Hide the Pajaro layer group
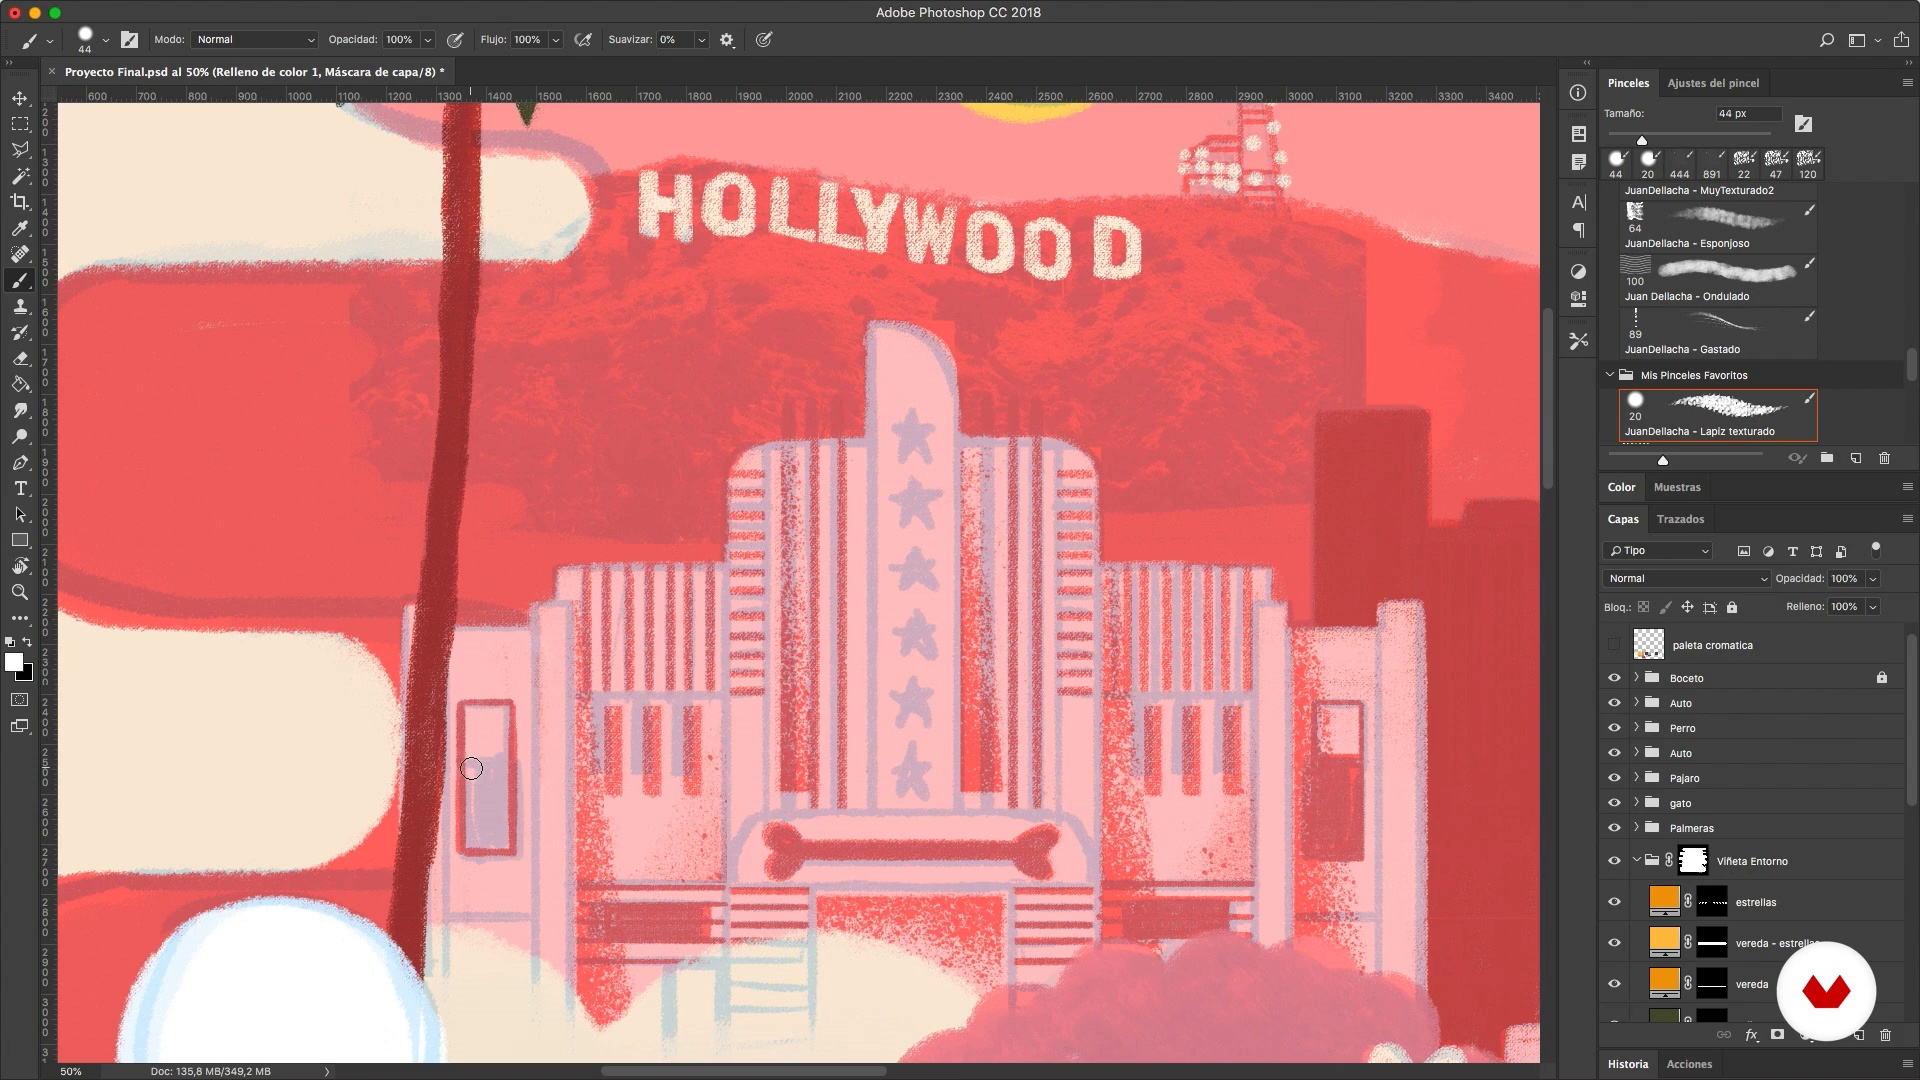Viewport: 1920px width, 1080px height. tap(1614, 778)
